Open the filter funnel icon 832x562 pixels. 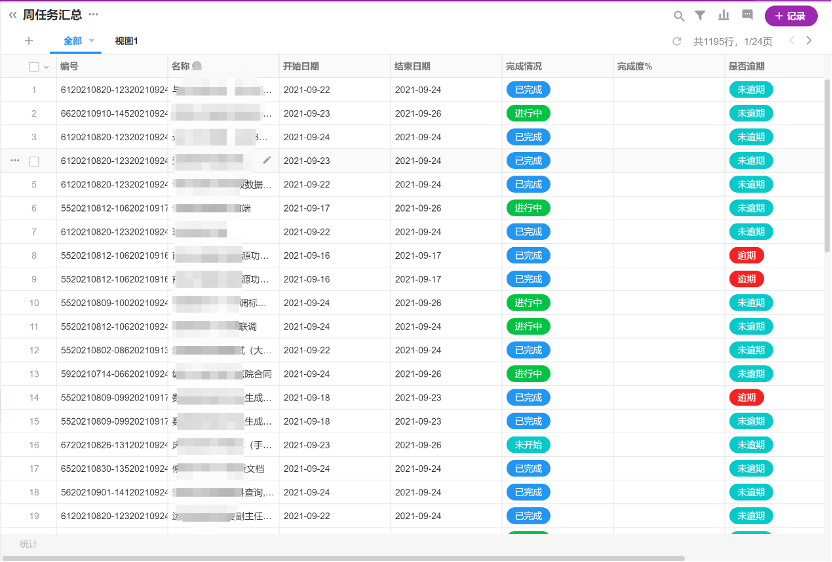[700, 16]
